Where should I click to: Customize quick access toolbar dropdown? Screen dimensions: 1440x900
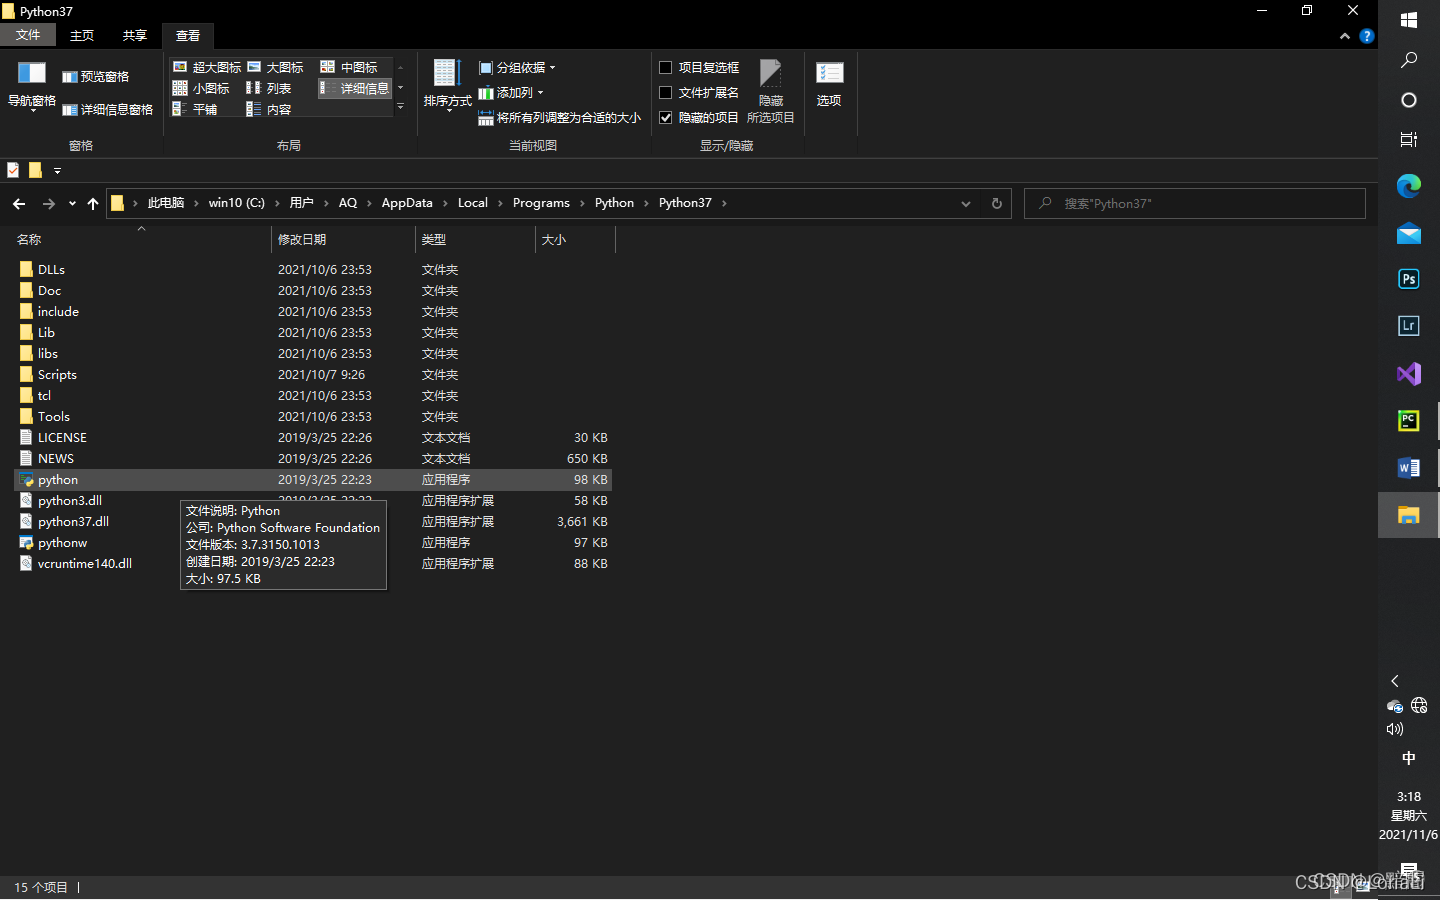57,171
